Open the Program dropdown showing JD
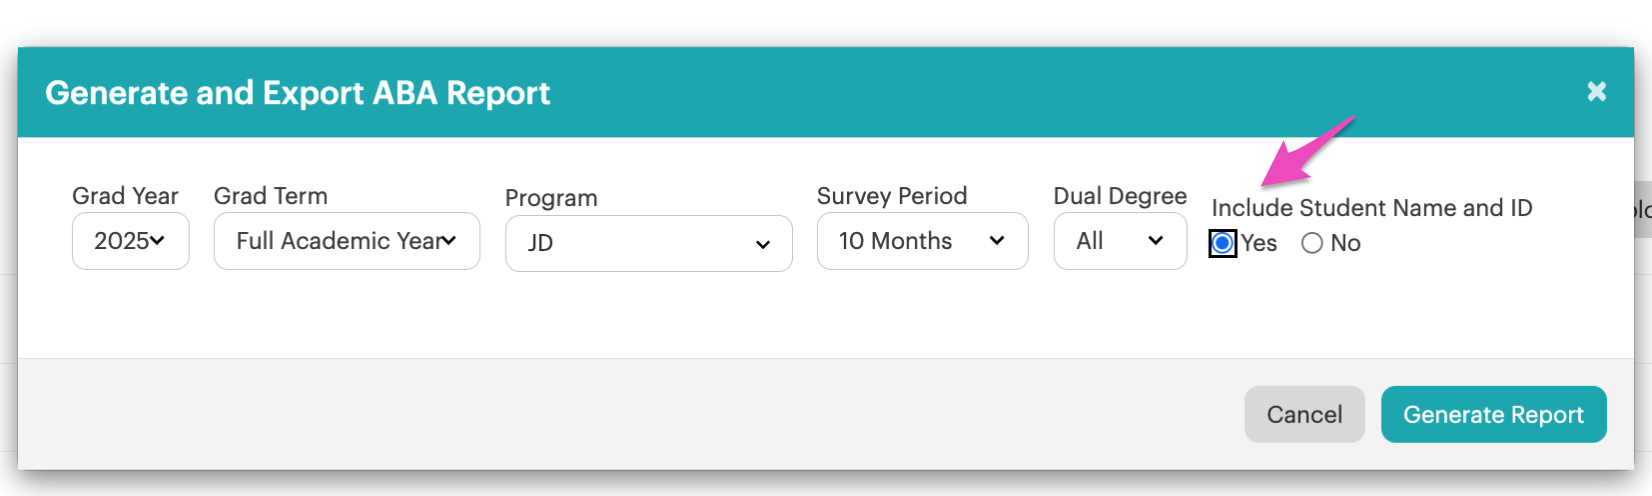 pos(648,243)
